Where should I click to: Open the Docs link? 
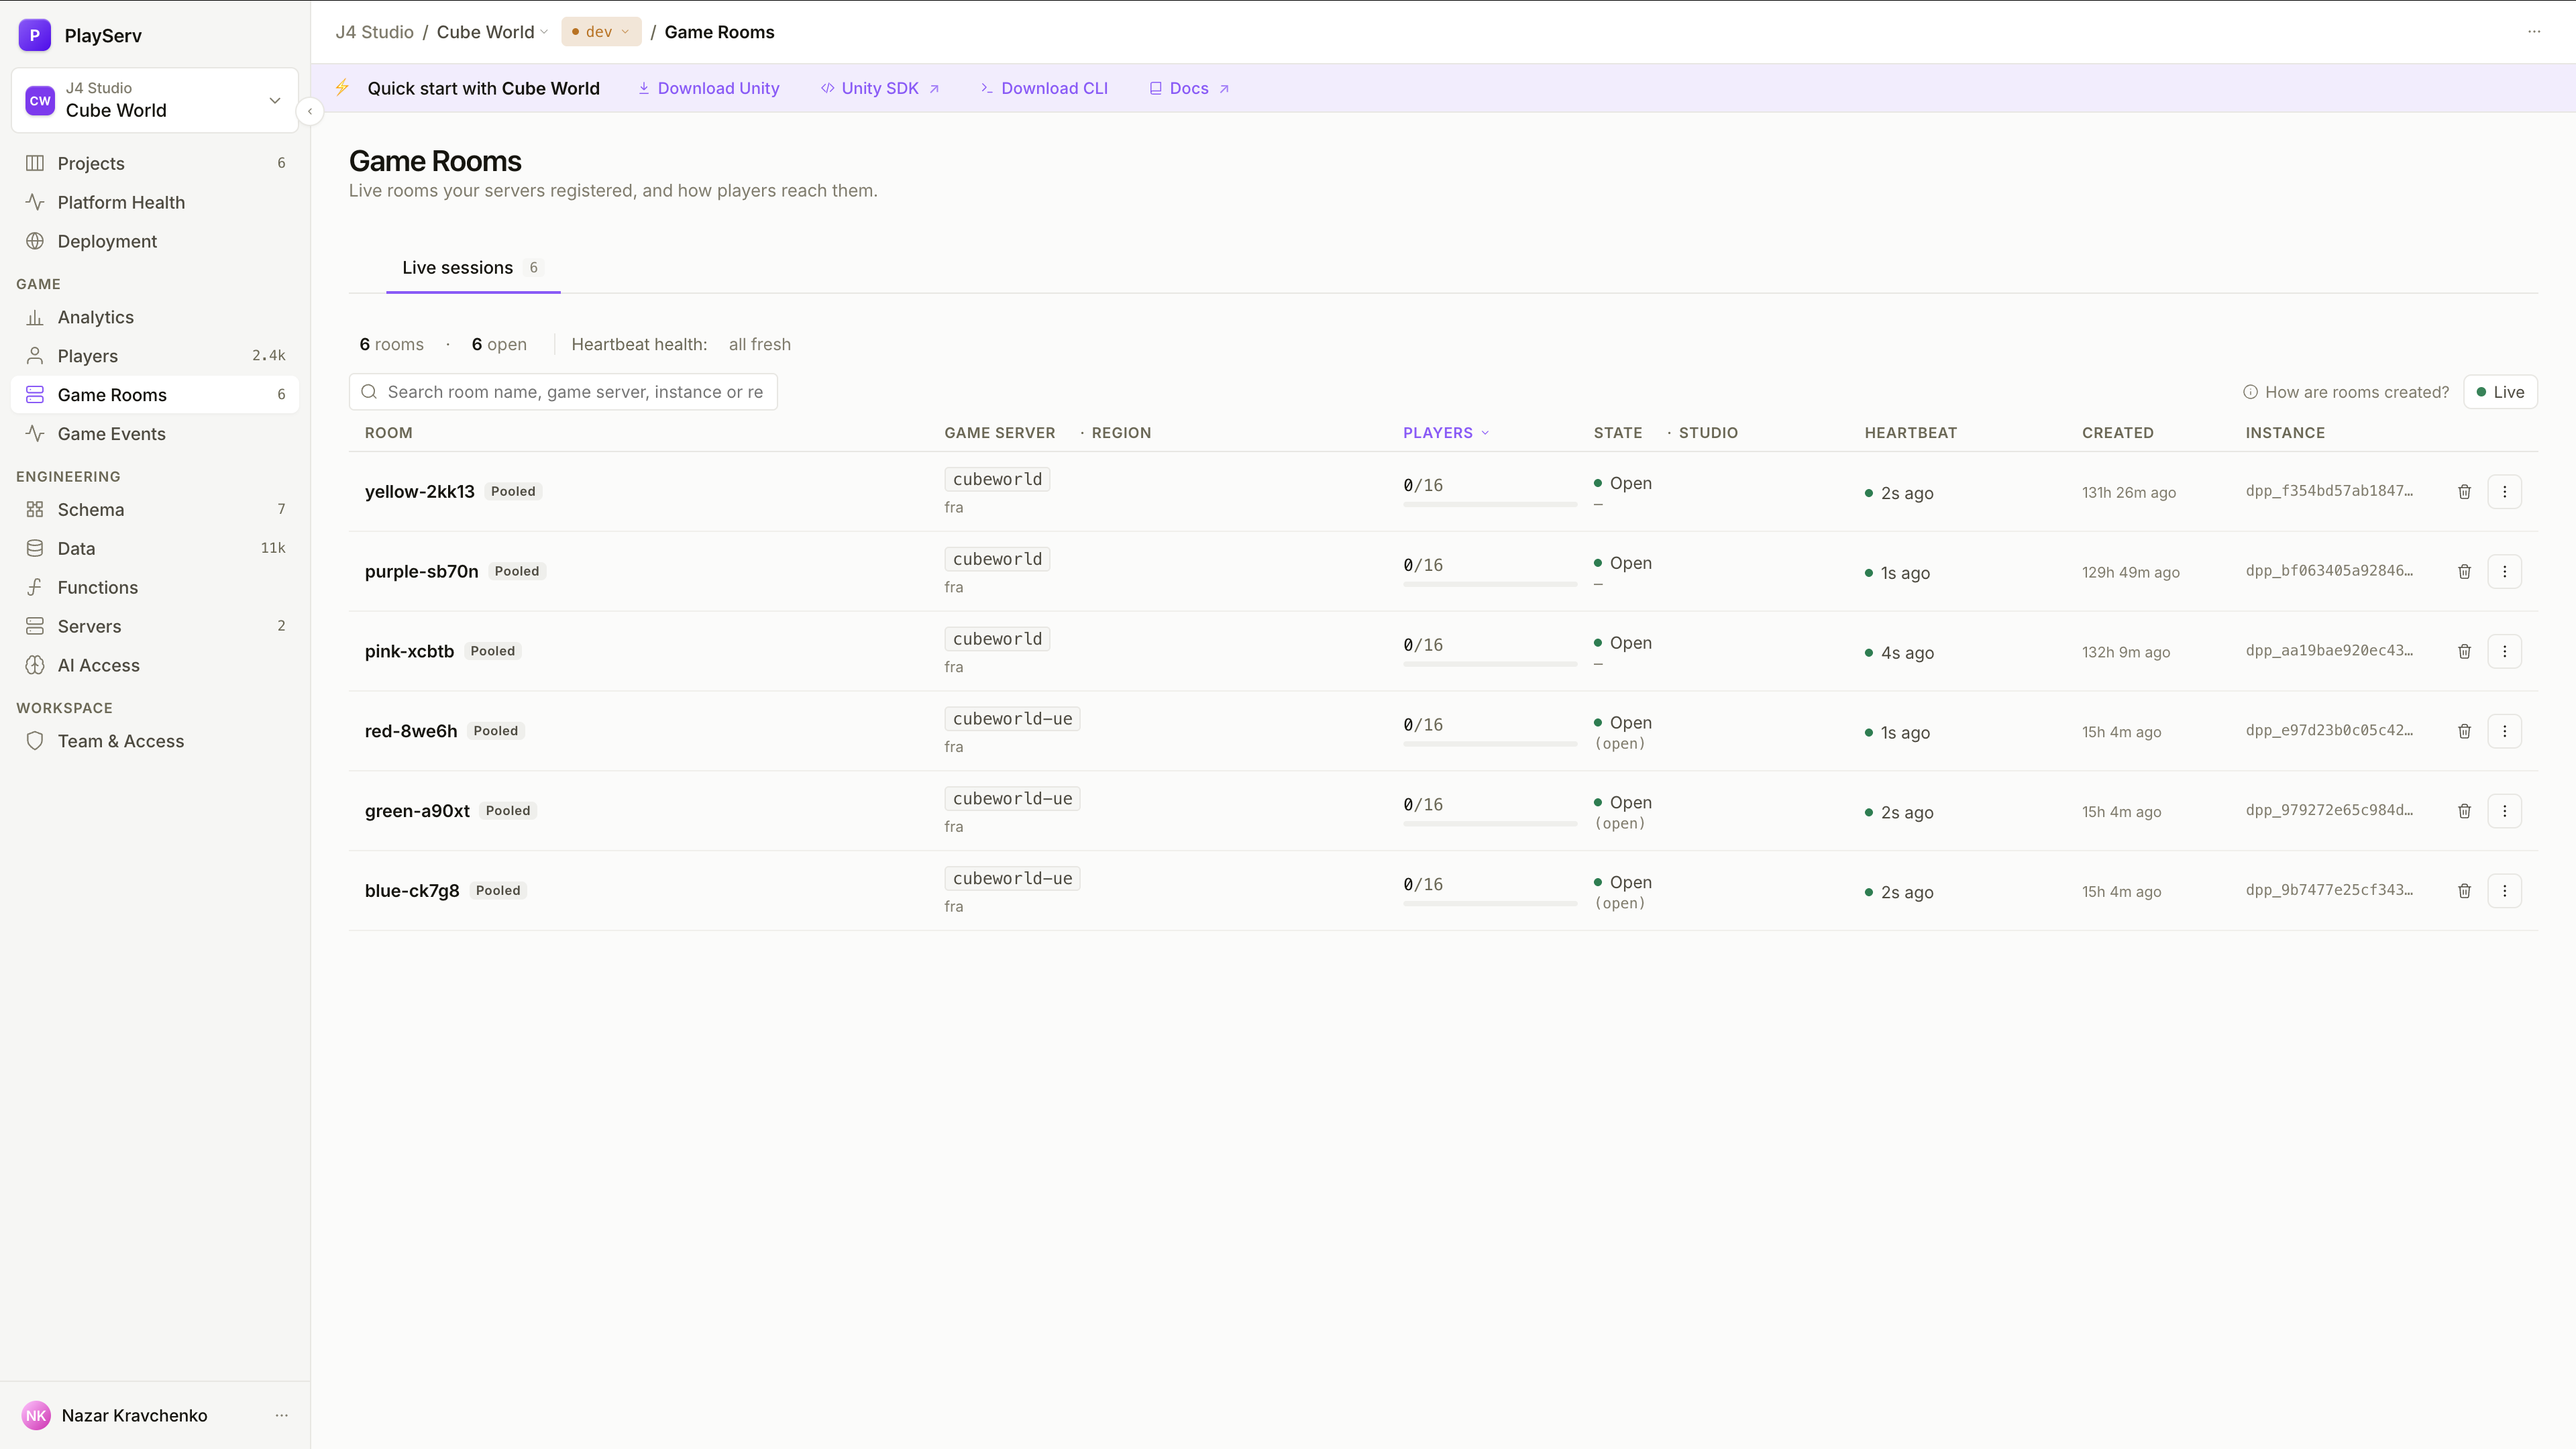coord(1189,88)
